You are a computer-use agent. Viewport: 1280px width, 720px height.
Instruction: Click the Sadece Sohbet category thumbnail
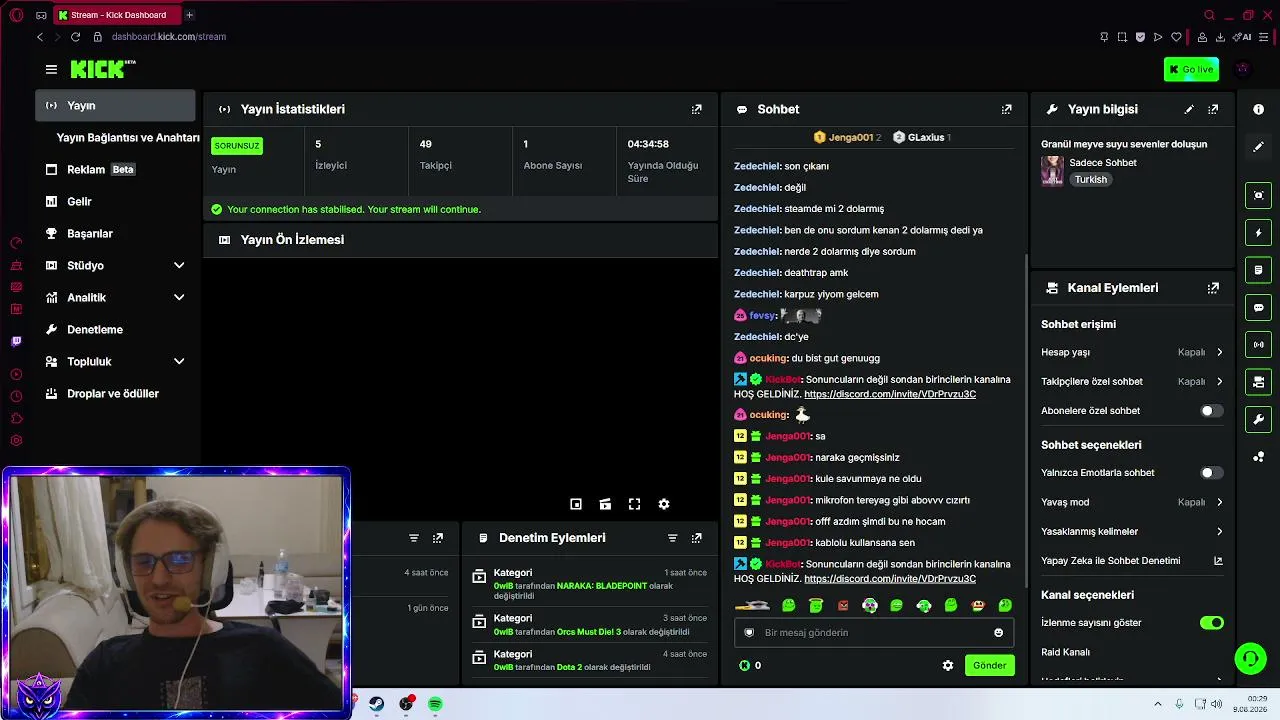(x=1052, y=171)
